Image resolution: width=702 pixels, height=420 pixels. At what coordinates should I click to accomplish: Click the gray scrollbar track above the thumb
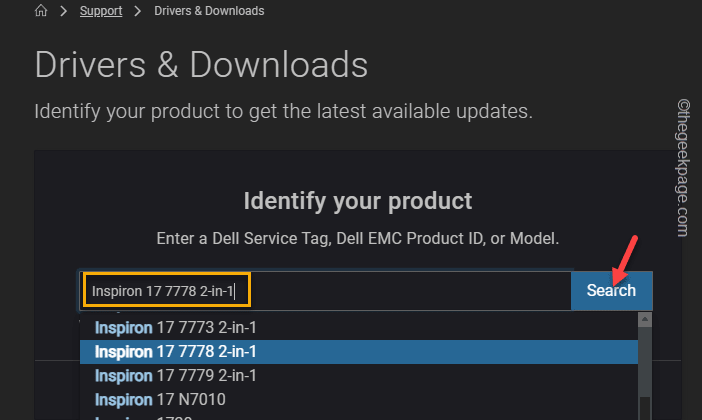coord(645,362)
